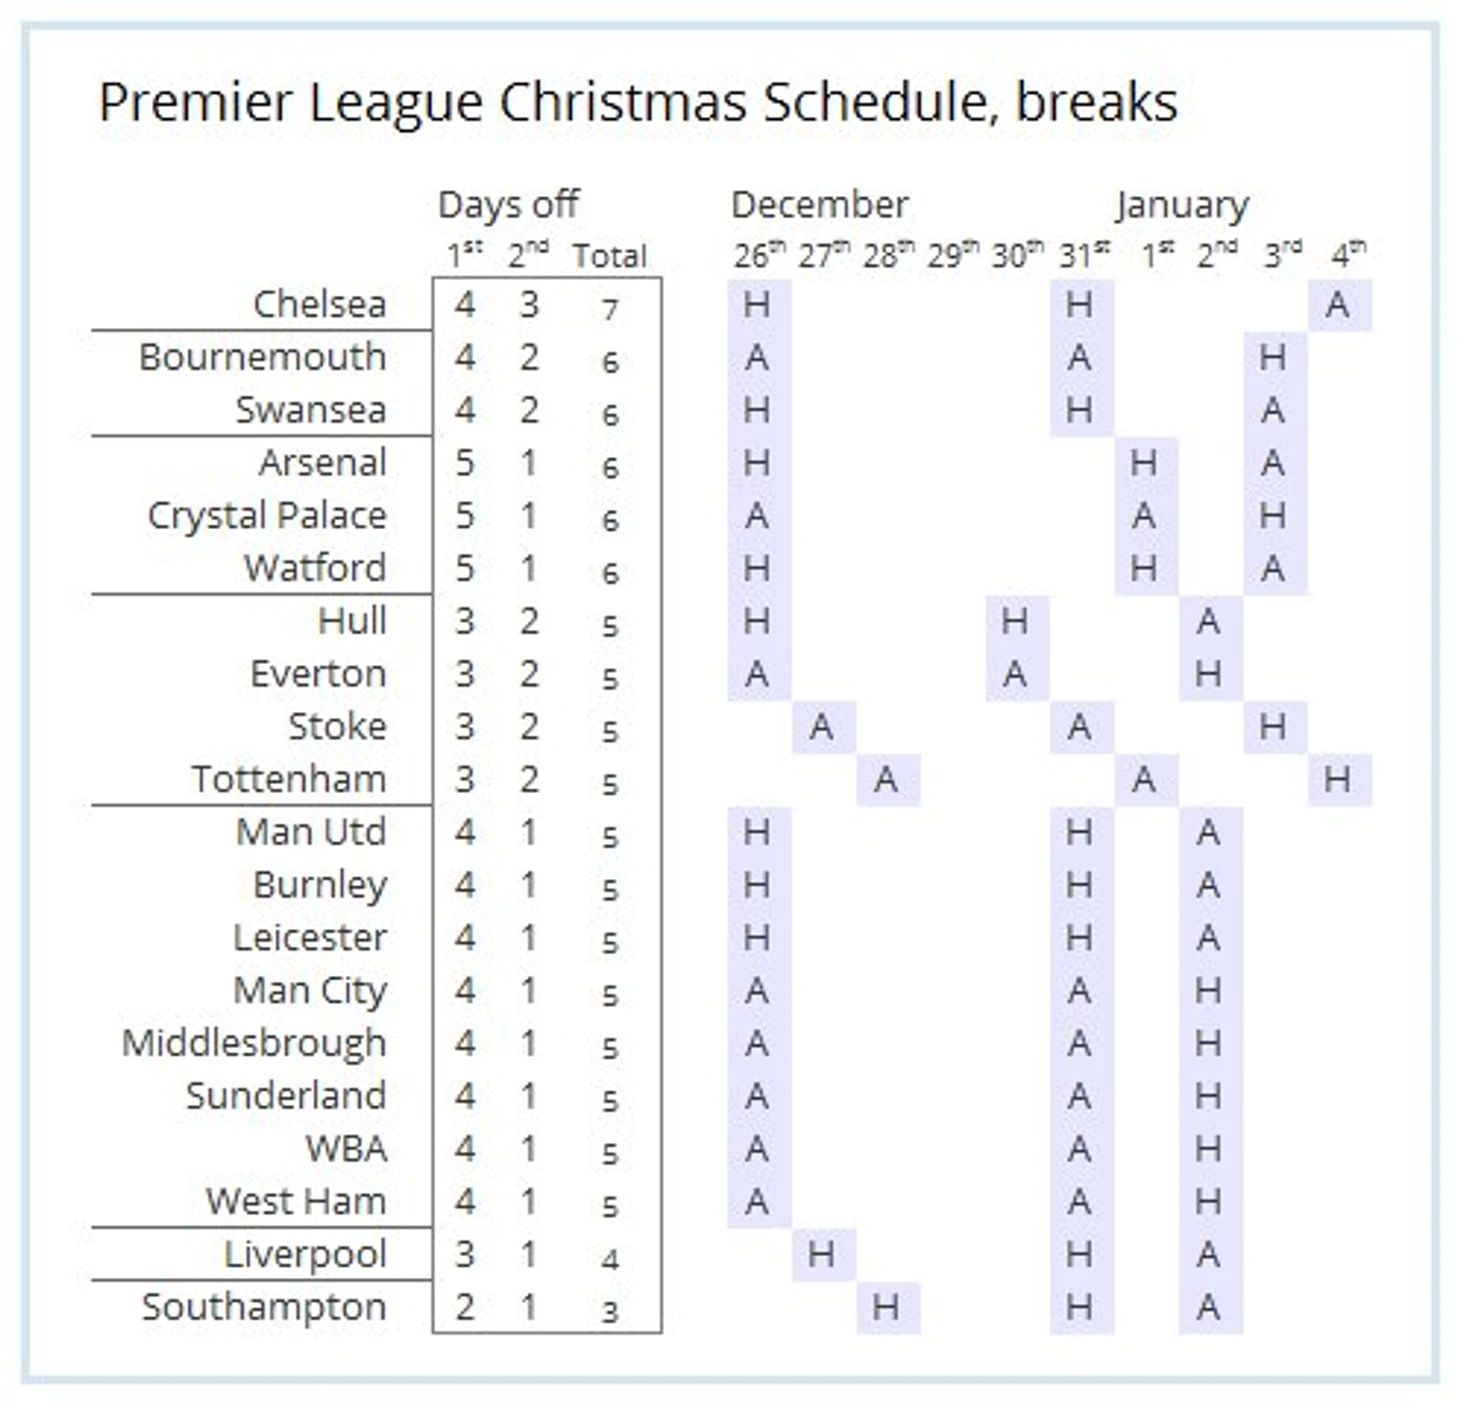Click Chelsea's away cell on January 4th
The height and width of the screenshot is (1410, 1460).
pos(1338,304)
